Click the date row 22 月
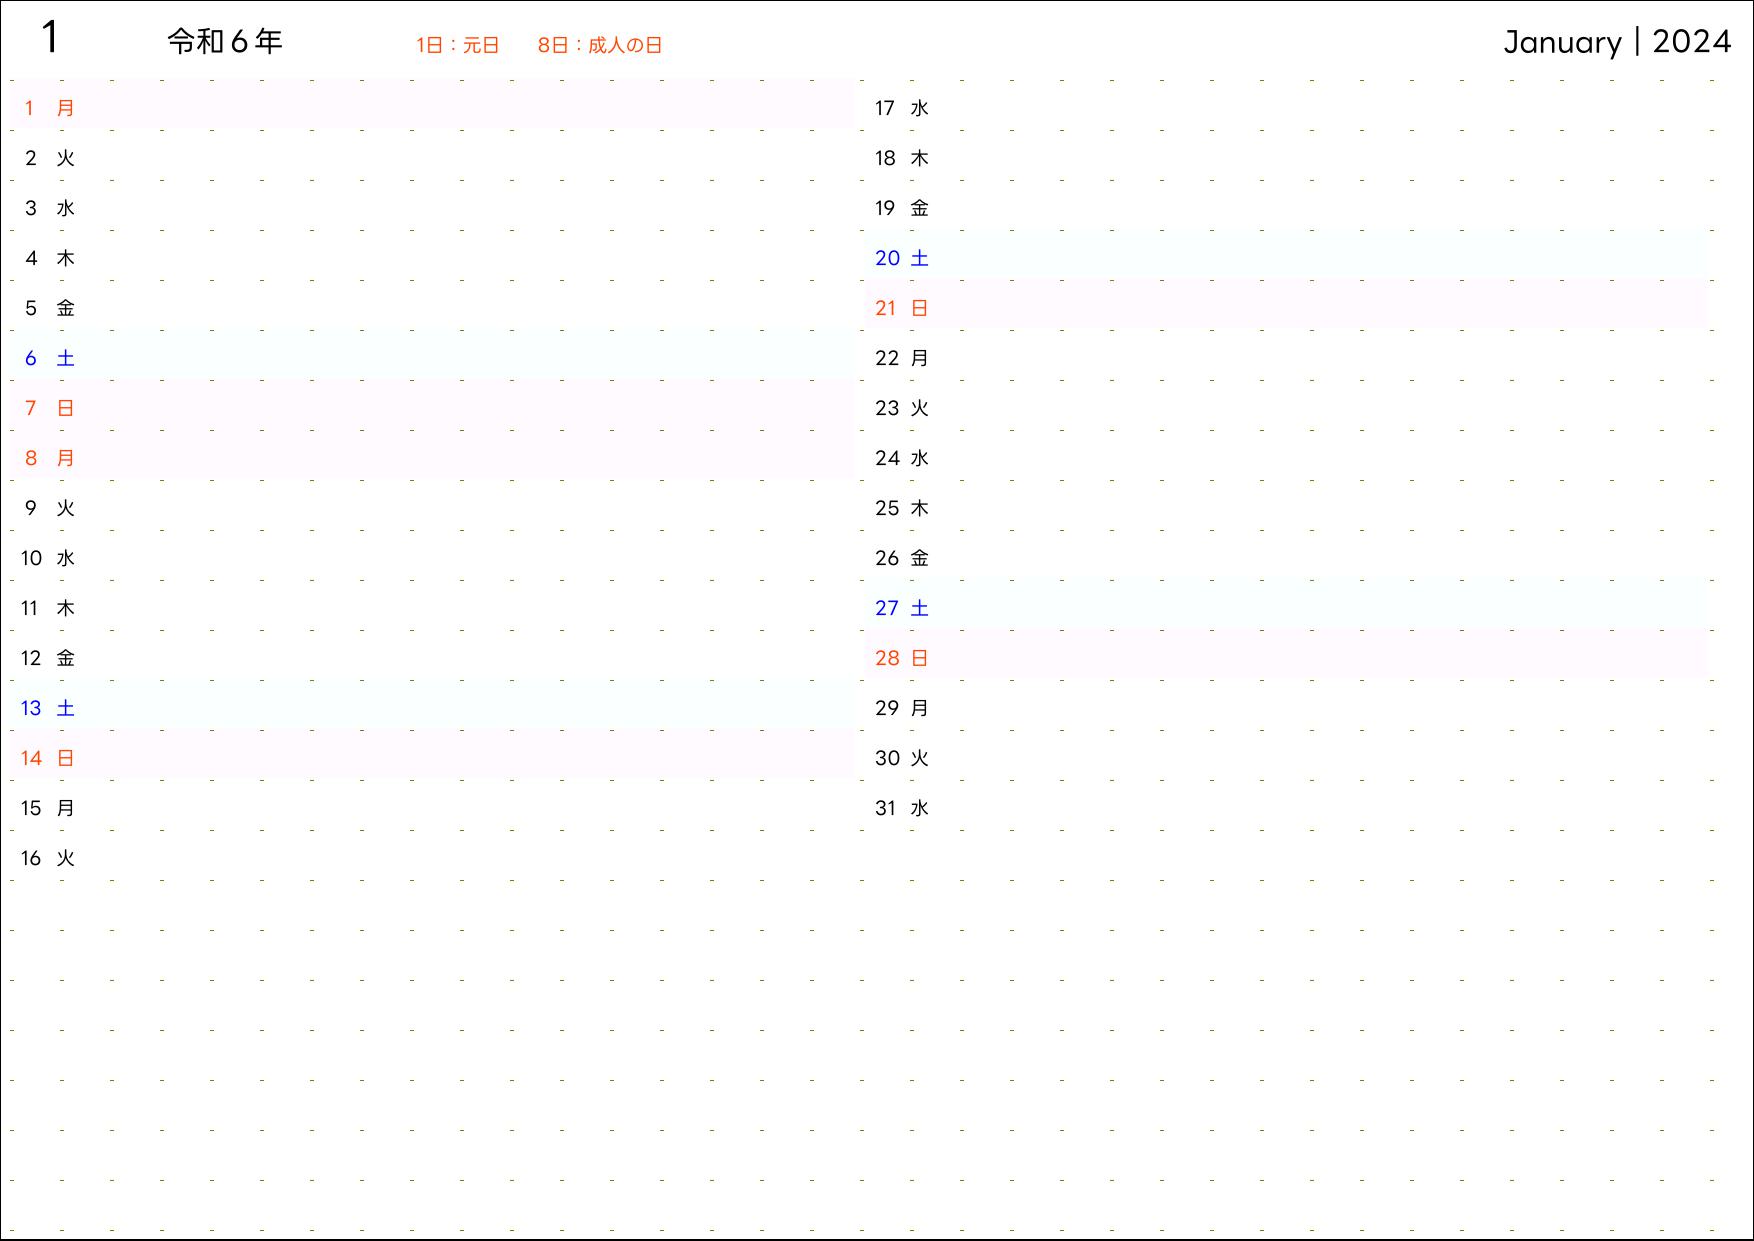 click(1287, 355)
